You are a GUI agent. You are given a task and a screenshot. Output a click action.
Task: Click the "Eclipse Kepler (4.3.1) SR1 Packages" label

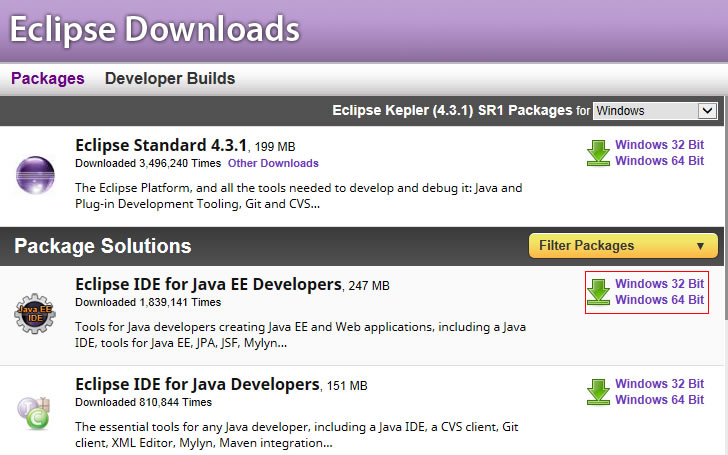pyautogui.click(x=452, y=110)
